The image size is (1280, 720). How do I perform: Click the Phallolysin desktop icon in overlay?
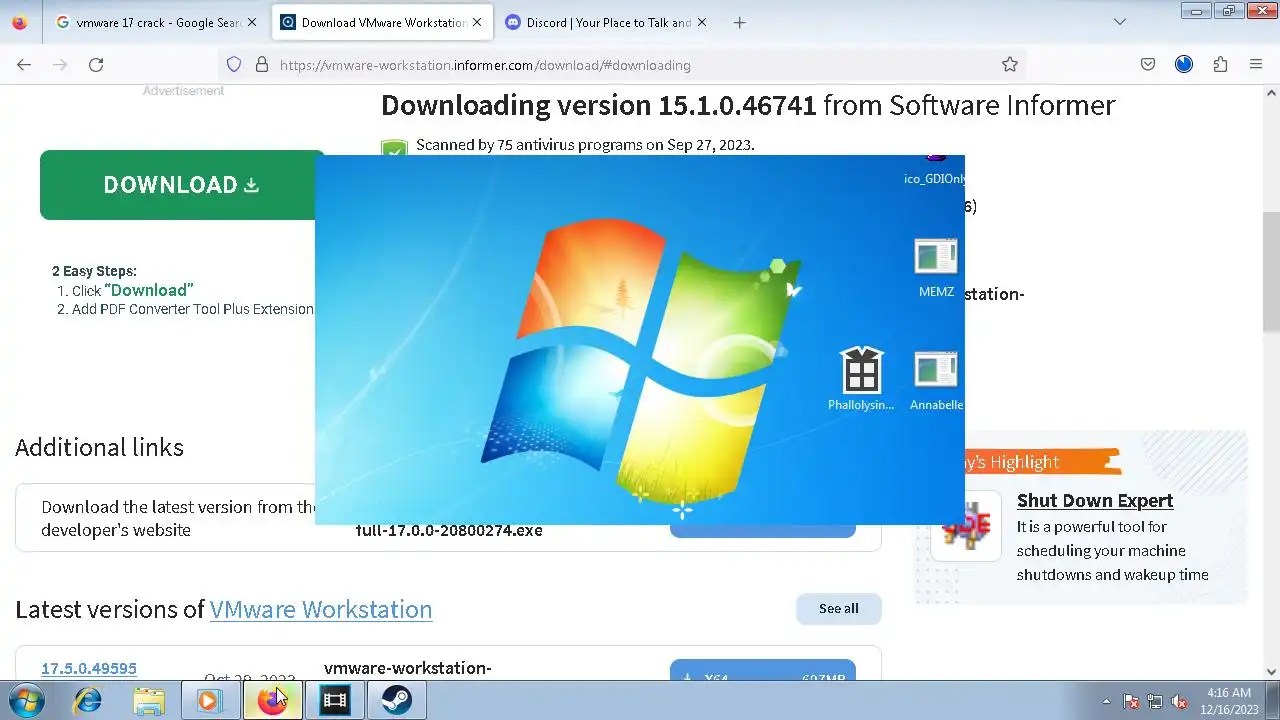(x=860, y=380)
